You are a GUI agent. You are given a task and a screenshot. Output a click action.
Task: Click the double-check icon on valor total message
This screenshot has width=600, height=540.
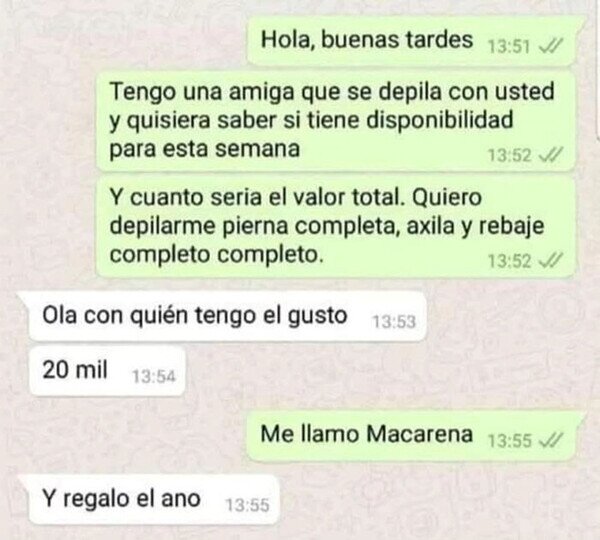point(551,261)
